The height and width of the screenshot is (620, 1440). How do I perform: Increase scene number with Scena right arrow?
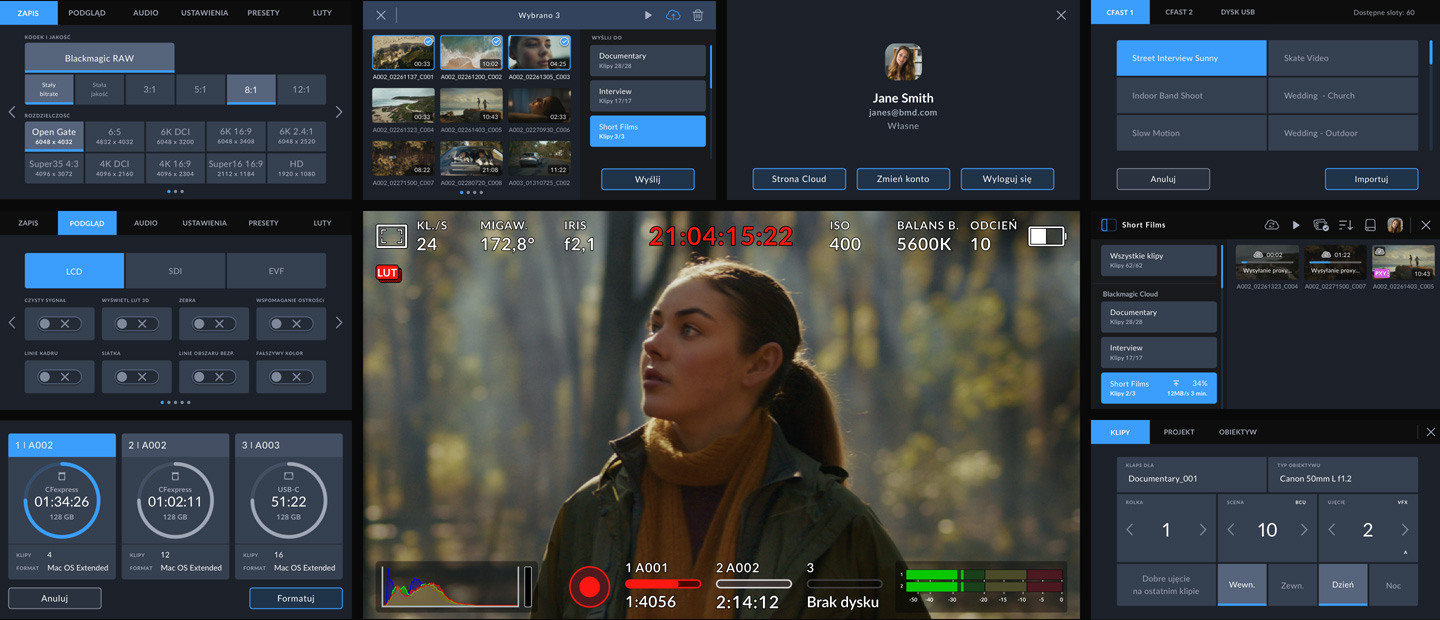1304,530
